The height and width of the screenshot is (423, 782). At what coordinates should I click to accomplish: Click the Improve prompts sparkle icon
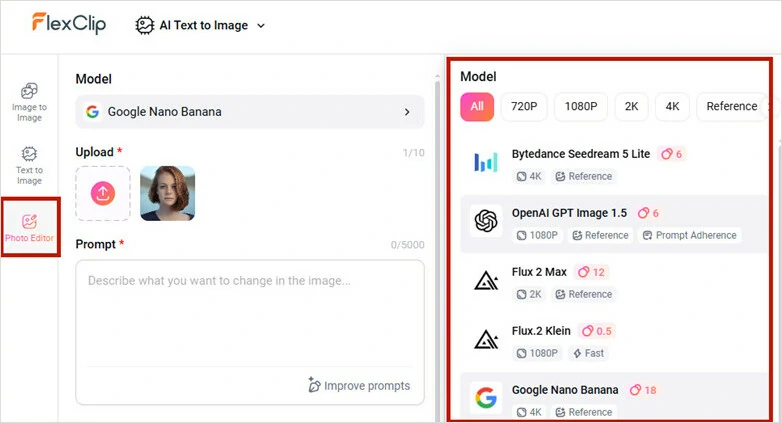click(x=314, y=385)
